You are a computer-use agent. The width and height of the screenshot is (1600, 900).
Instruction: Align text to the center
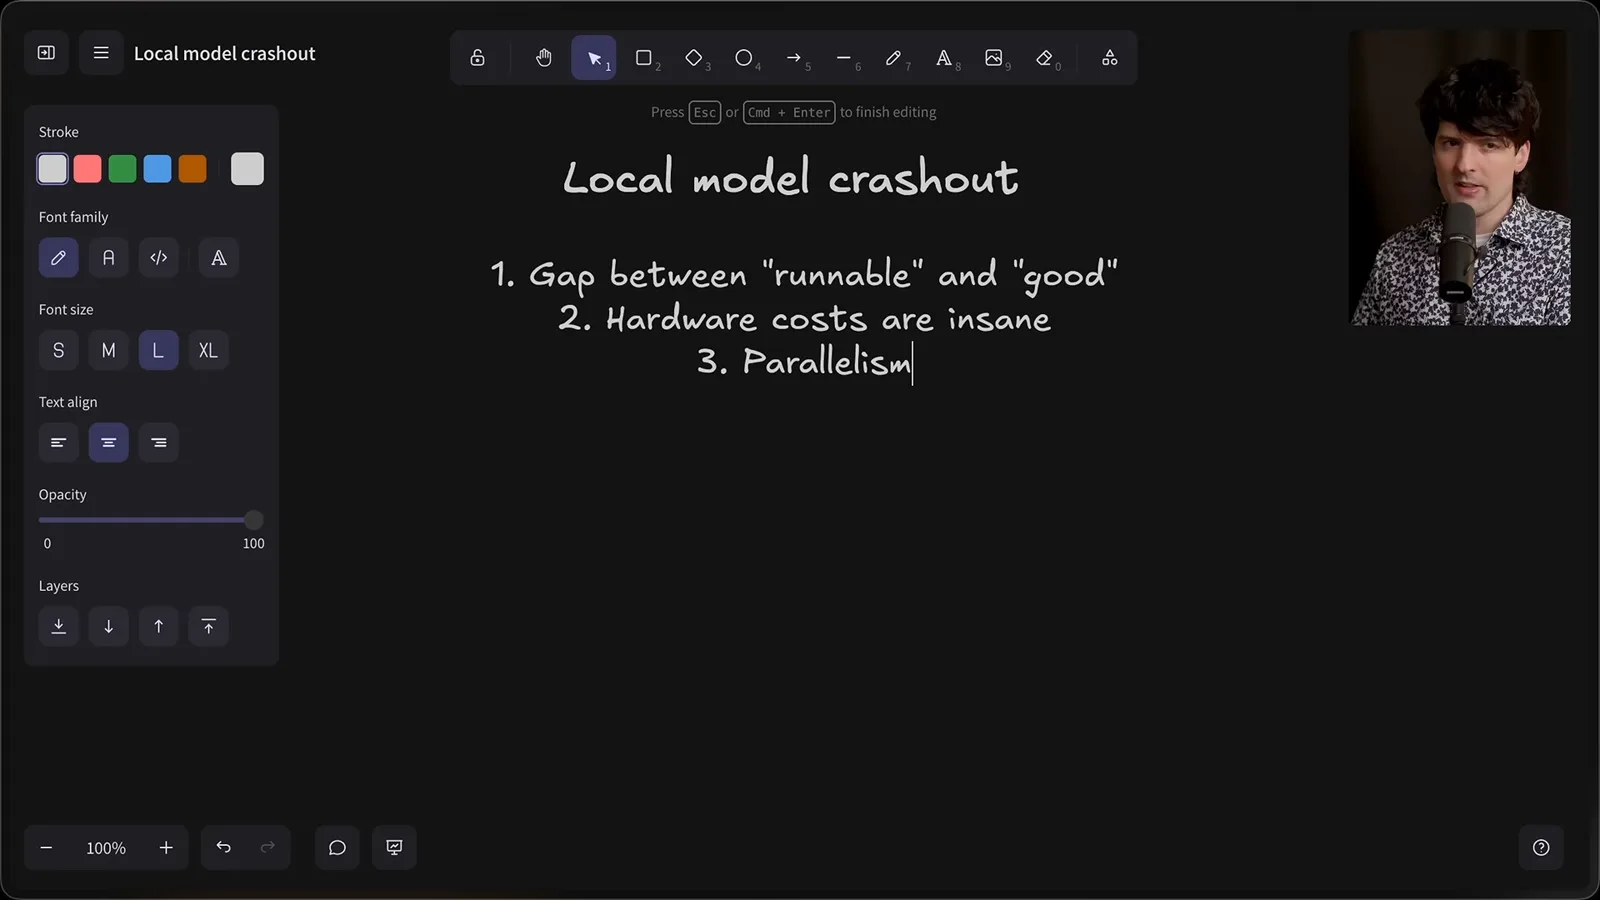click(109, 442)
